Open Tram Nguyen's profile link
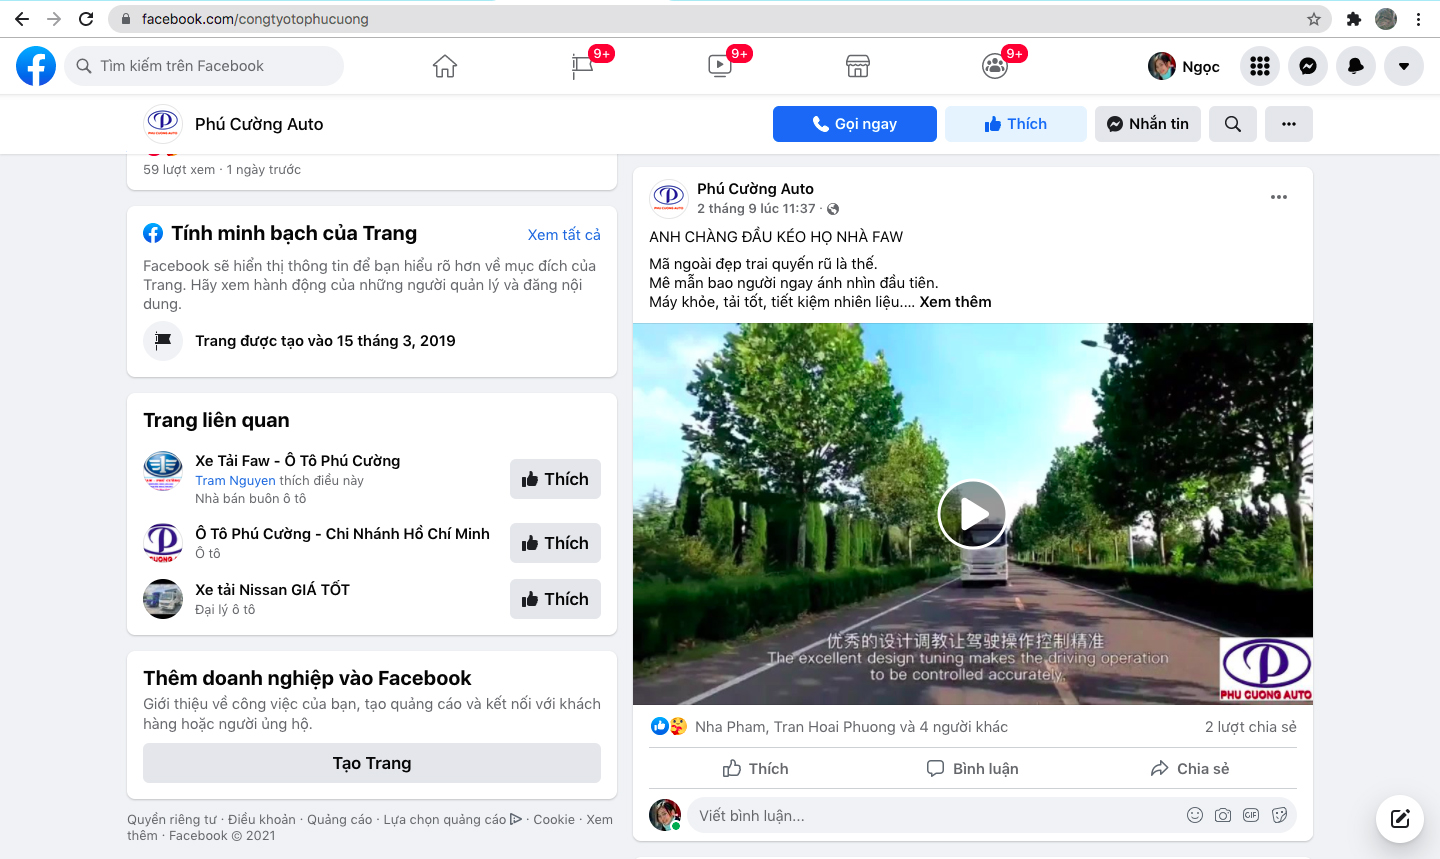1440x859 pixels. point(235,481)
